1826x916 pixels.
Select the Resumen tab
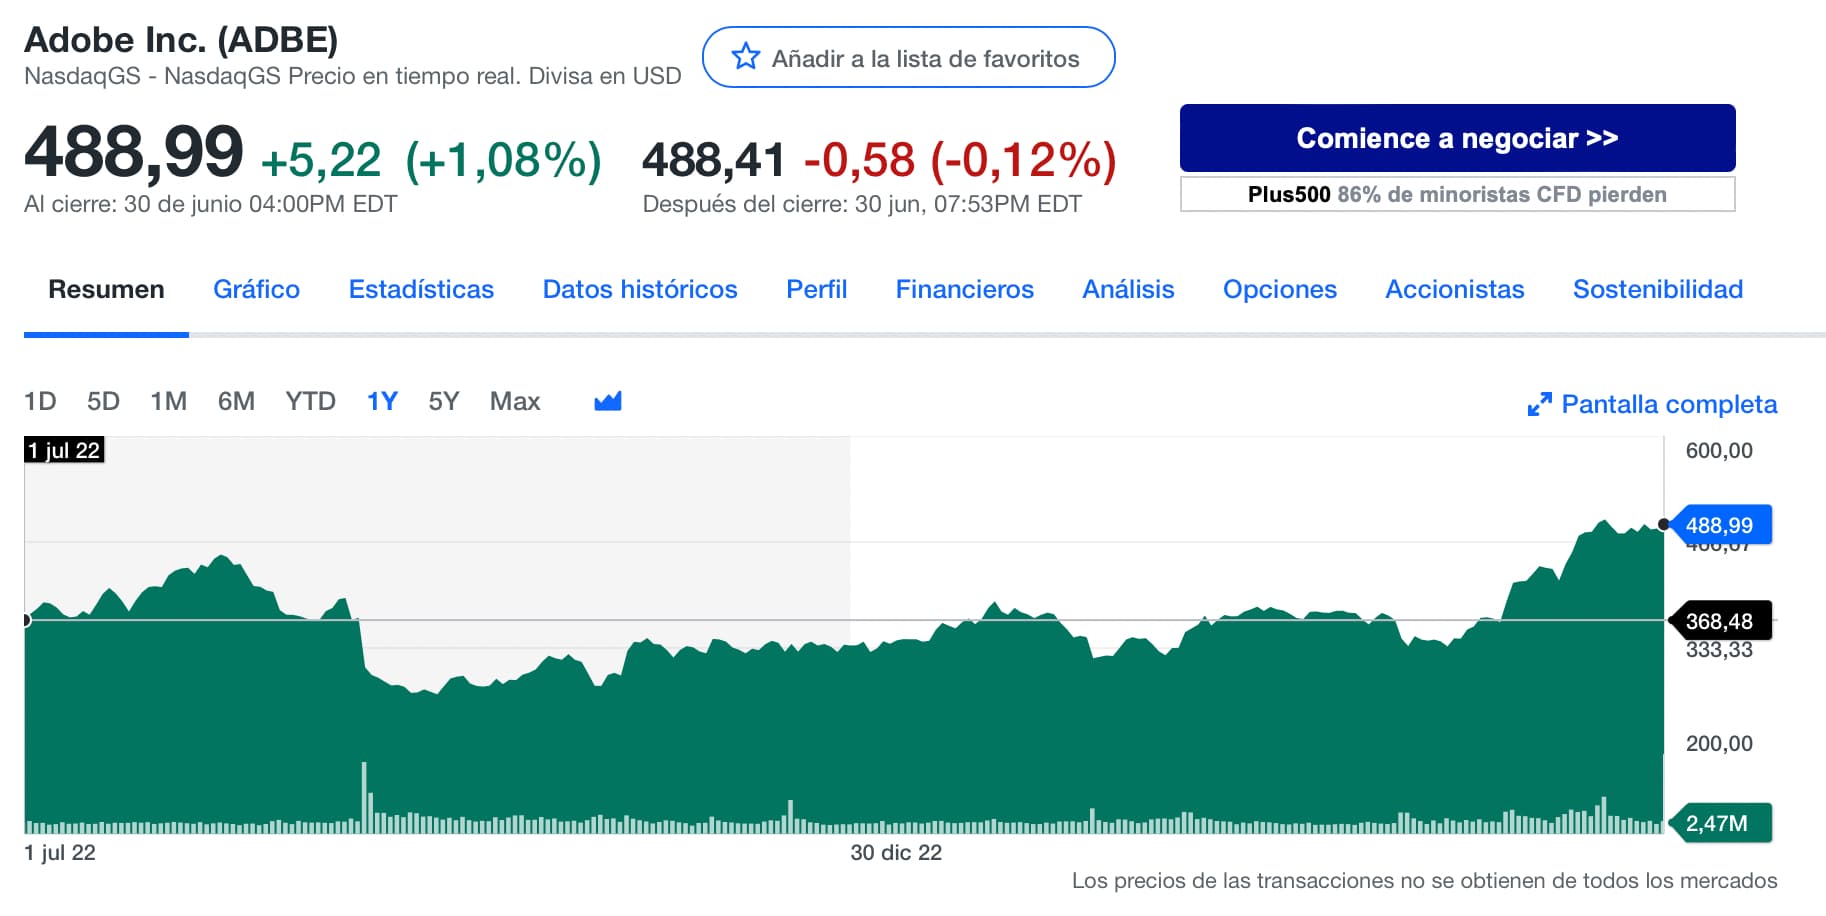coord(106,289)
